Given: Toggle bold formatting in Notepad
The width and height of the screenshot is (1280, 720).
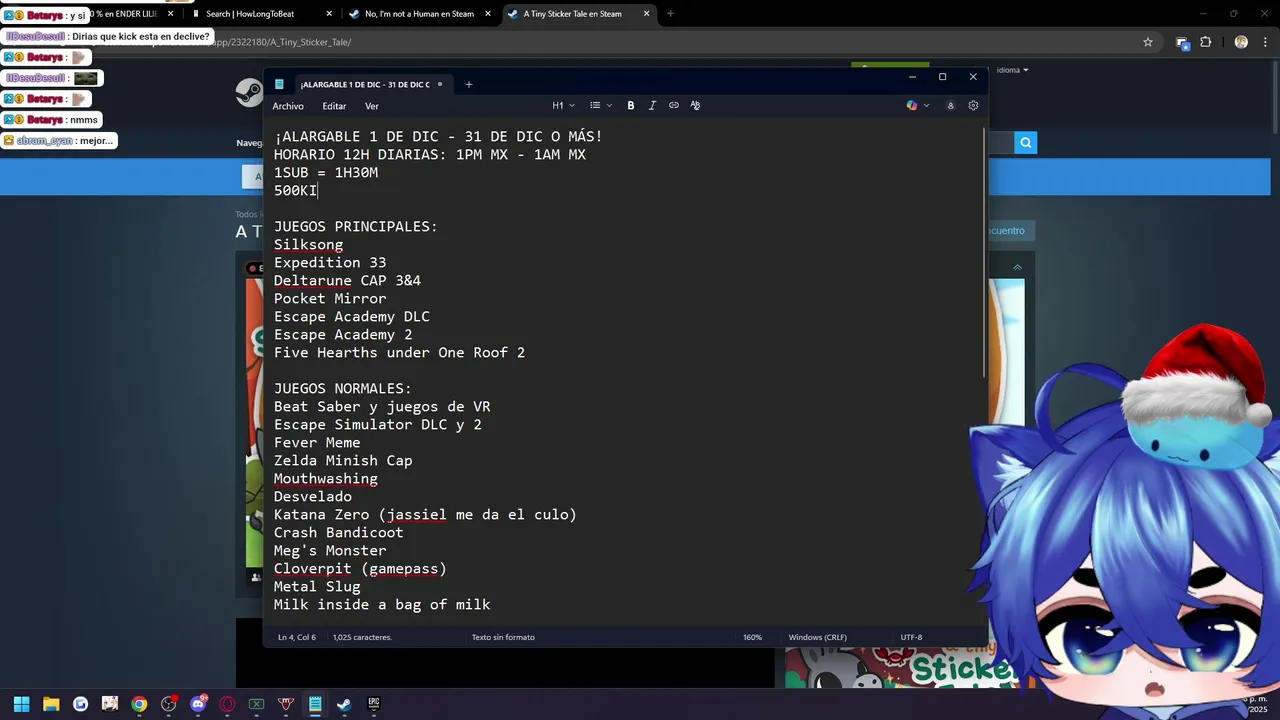Looking at the screenshot, I should coord(631,106).
